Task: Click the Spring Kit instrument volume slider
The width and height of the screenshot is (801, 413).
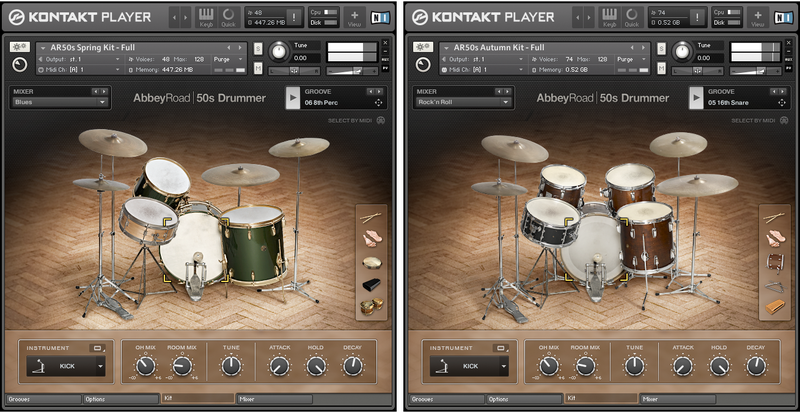Action: coord(352,71)
